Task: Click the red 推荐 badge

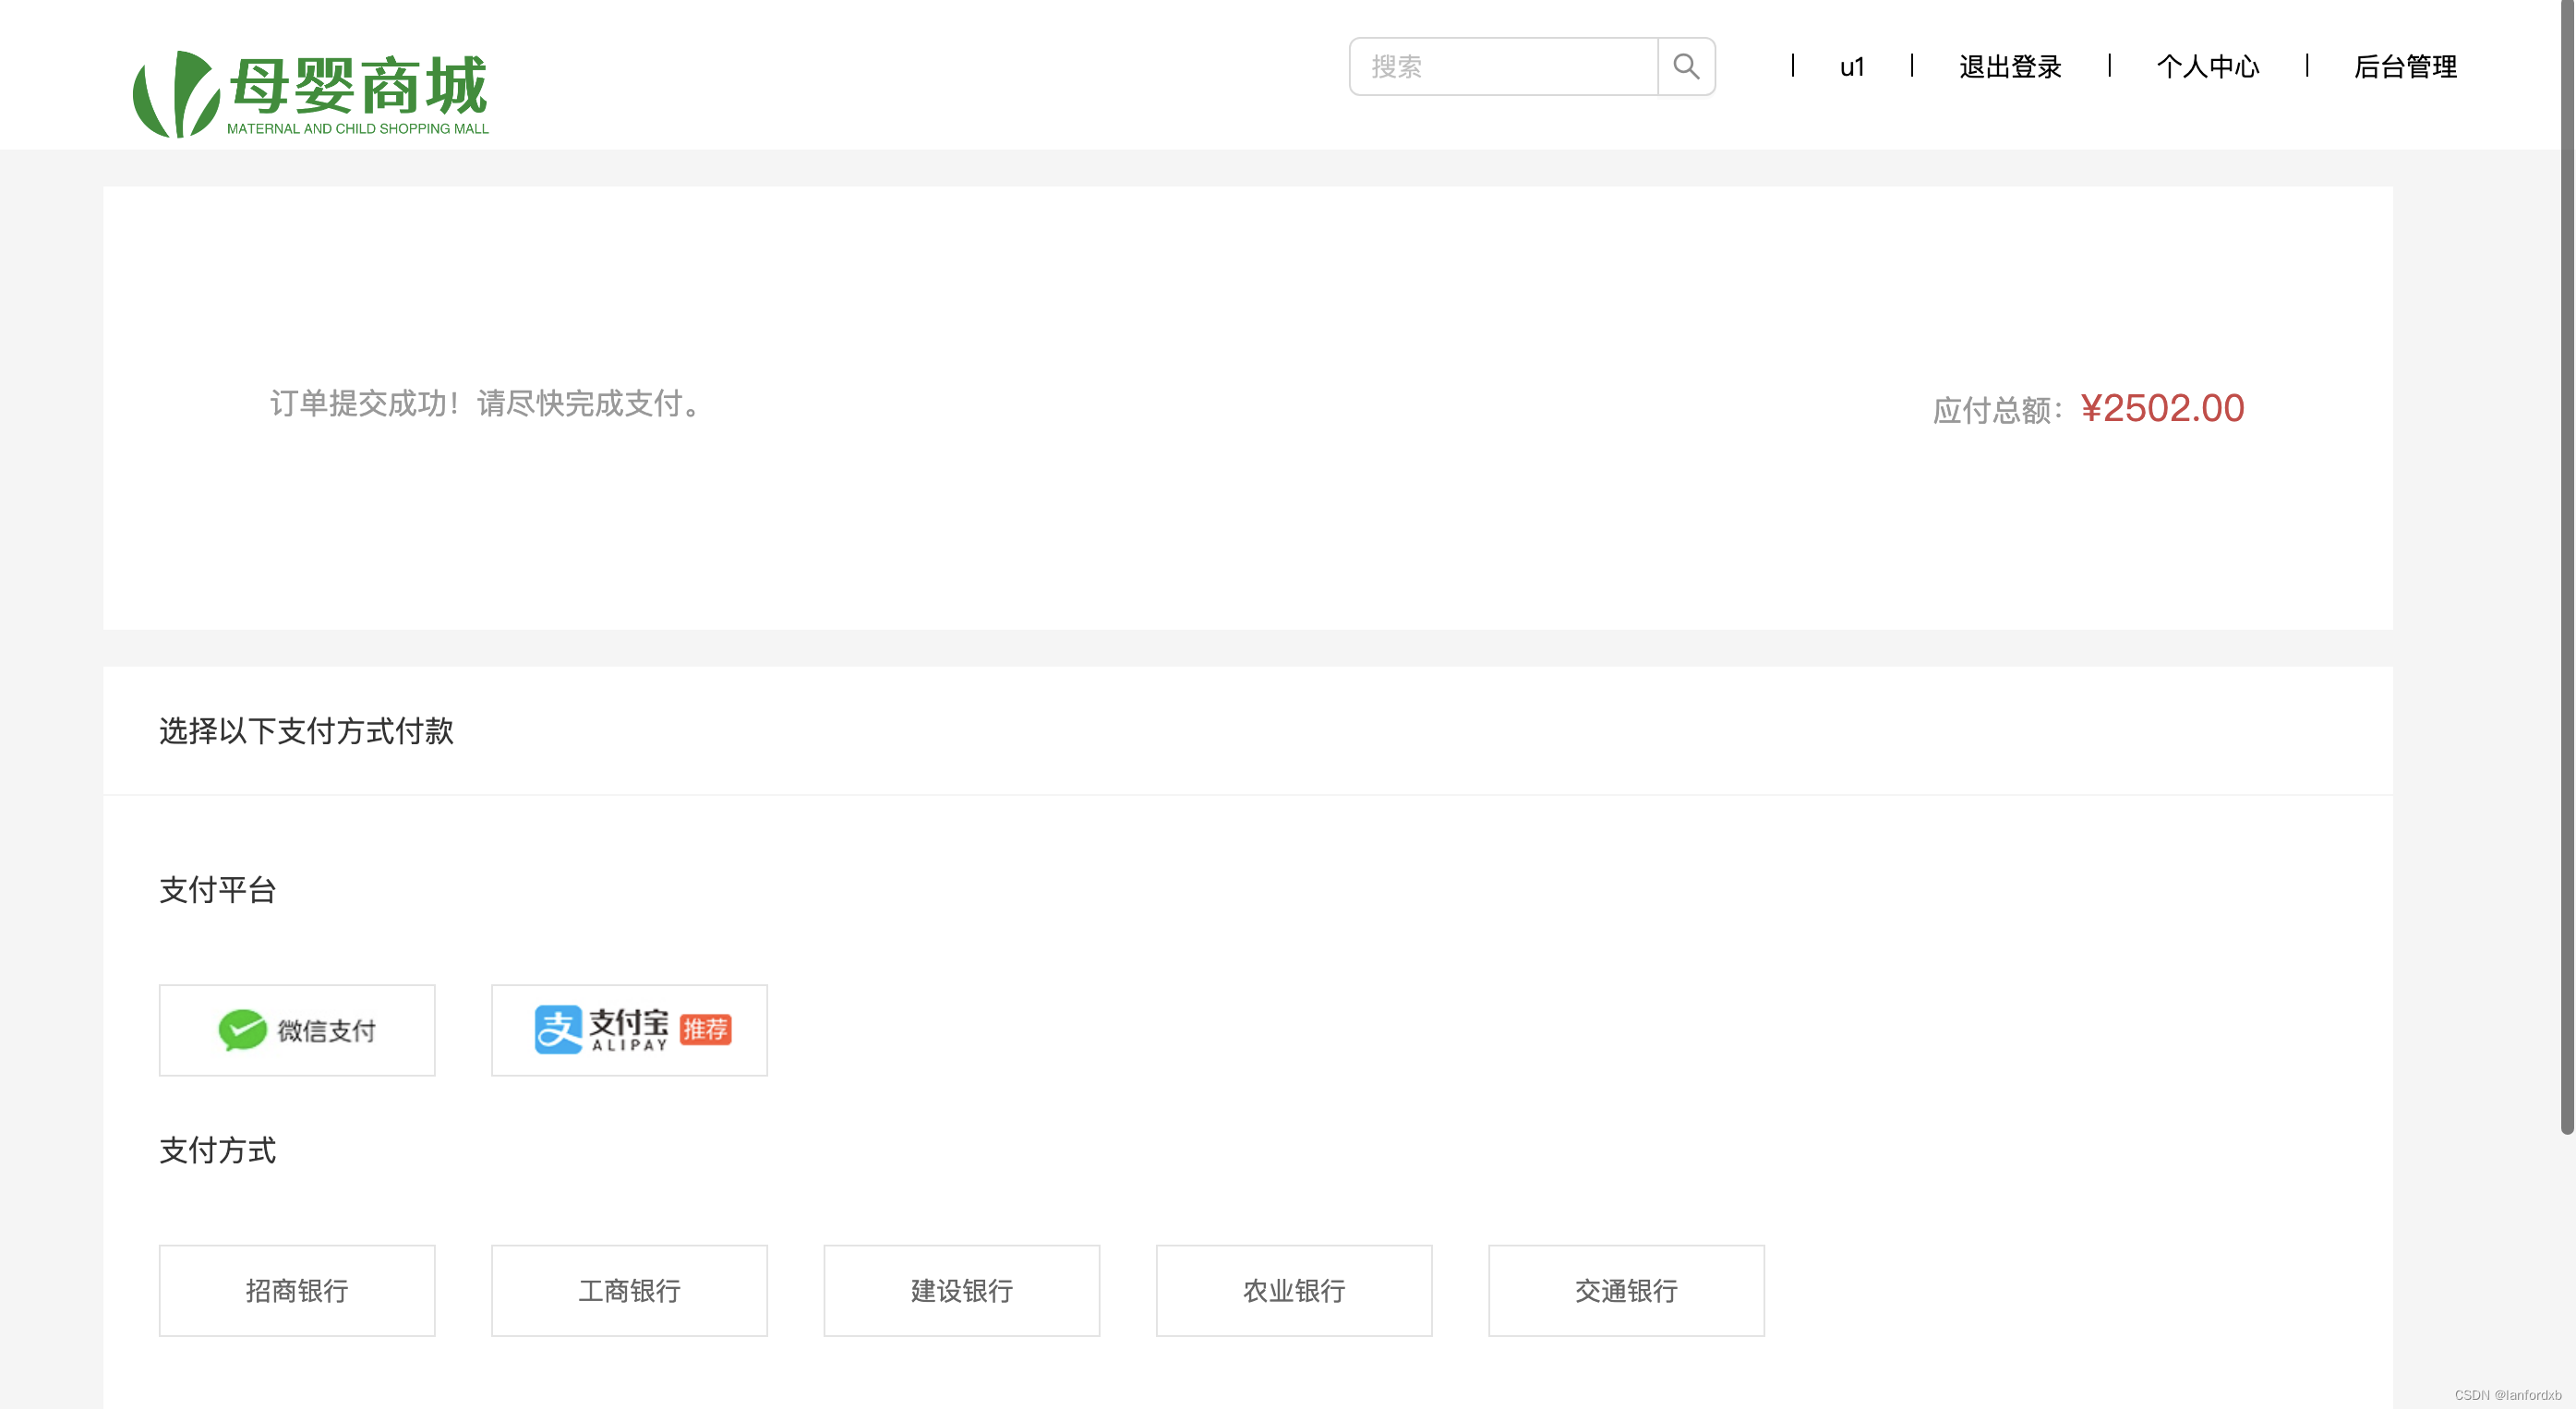Action: pyautogui.click(x=705, y=1029)
